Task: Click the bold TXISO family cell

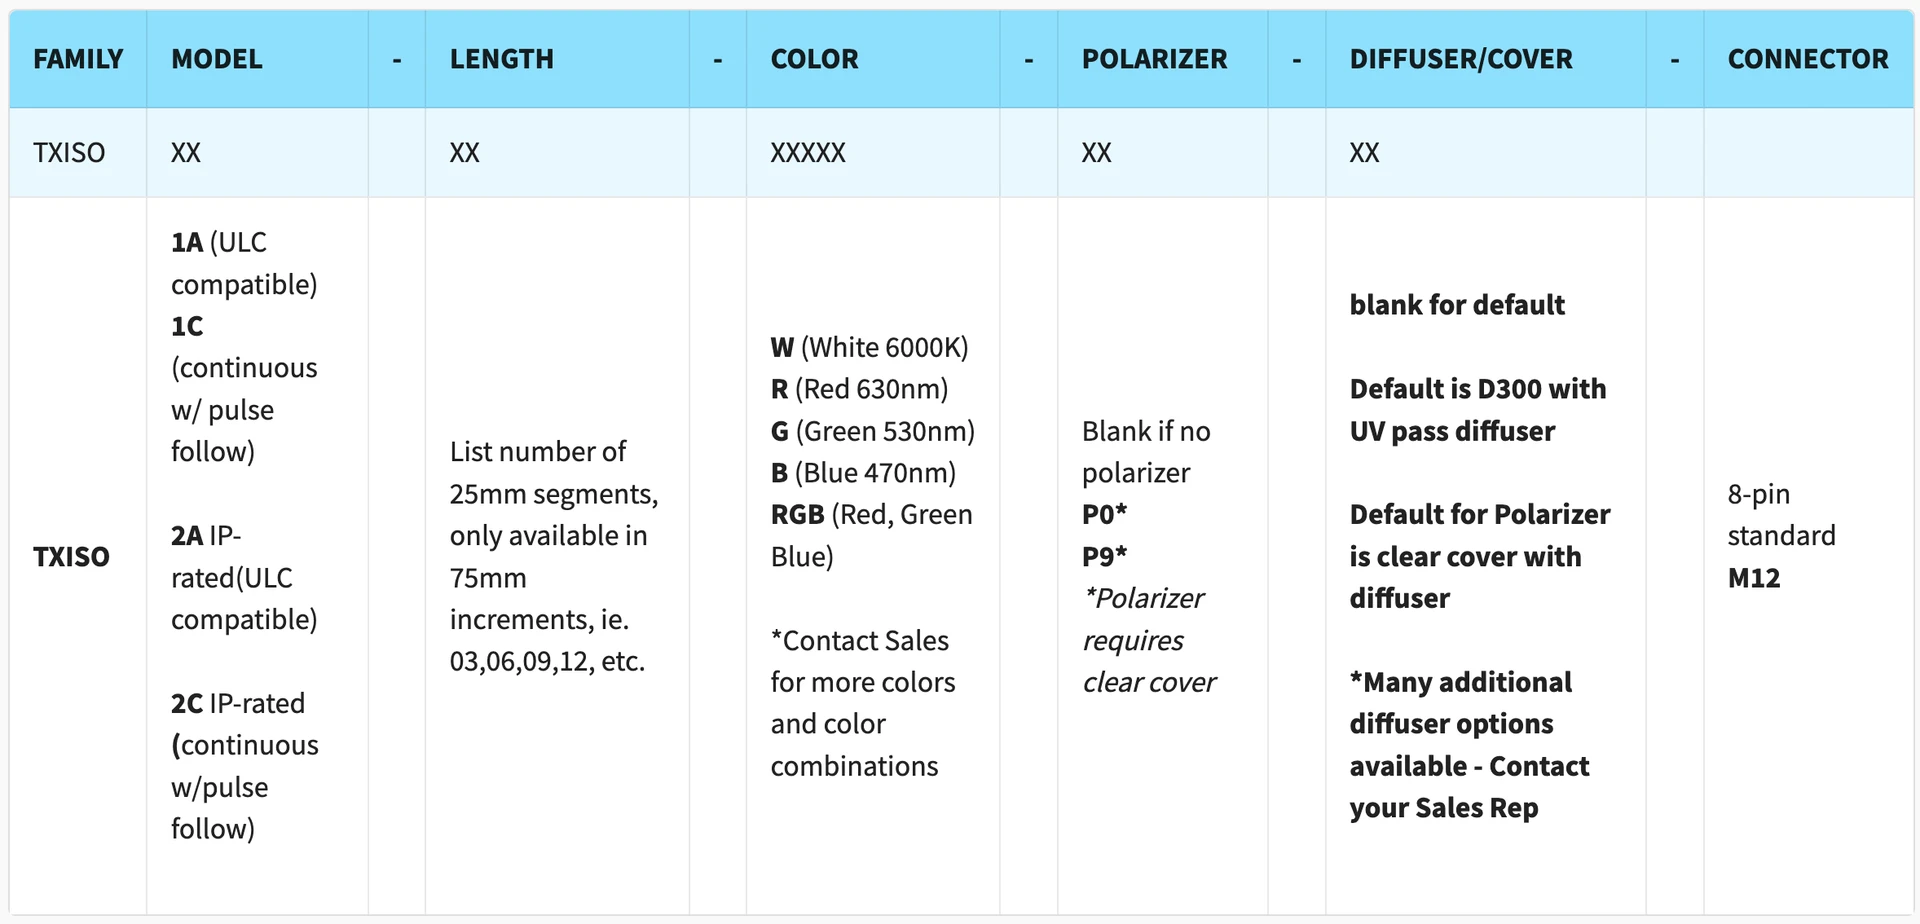Action: 71,557
